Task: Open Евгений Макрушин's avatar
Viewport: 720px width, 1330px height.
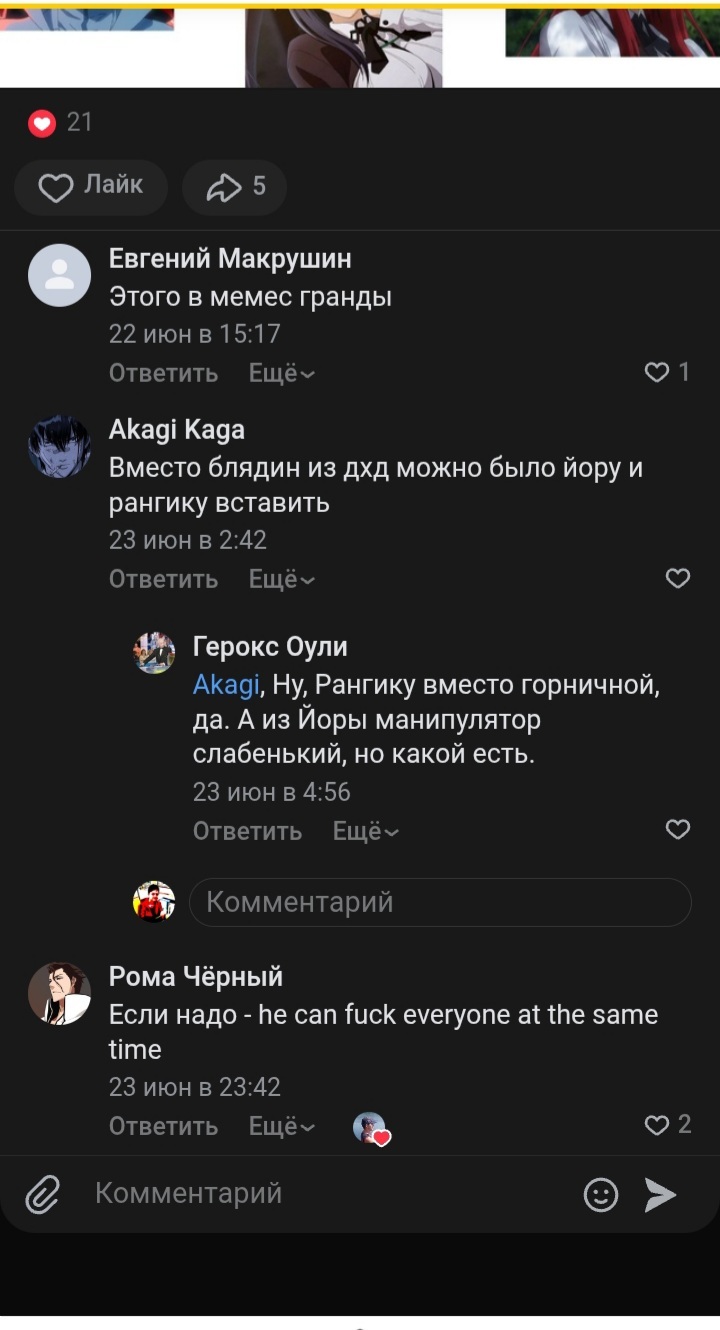Action: pyautogui.click(x=59, y=275)
